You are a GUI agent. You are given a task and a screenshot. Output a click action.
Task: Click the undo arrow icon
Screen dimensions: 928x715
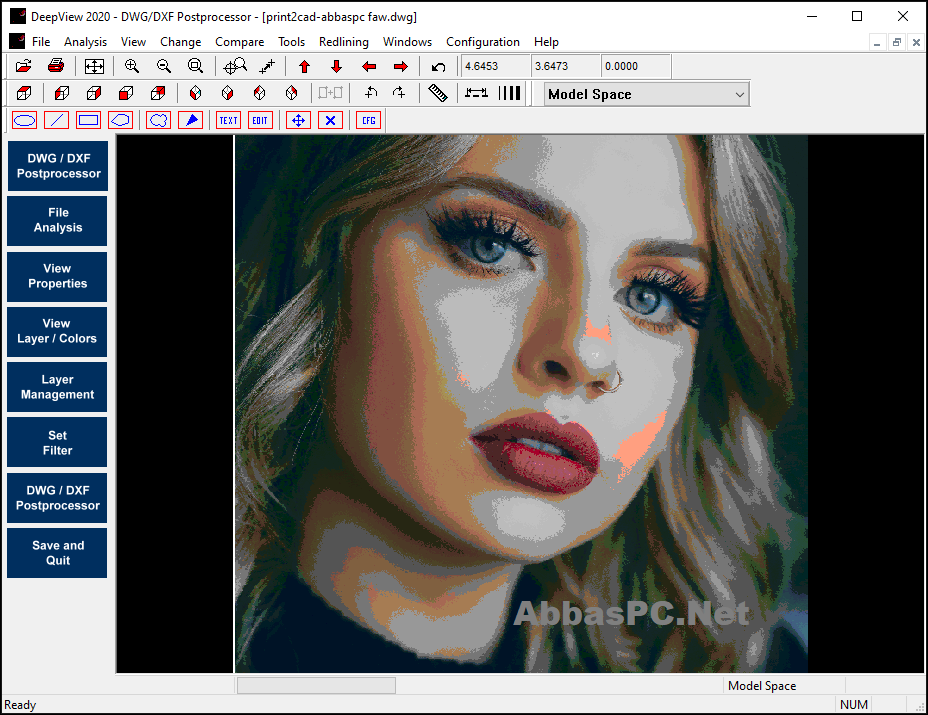pyautogui.click(x=439, y=66)
